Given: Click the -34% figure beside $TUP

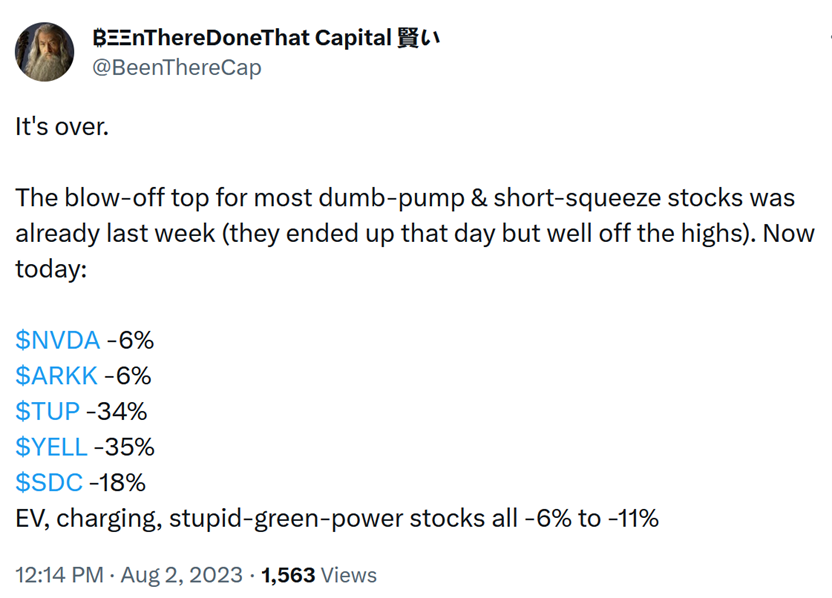Looking at the screenshot, I should tap(116, 411).
